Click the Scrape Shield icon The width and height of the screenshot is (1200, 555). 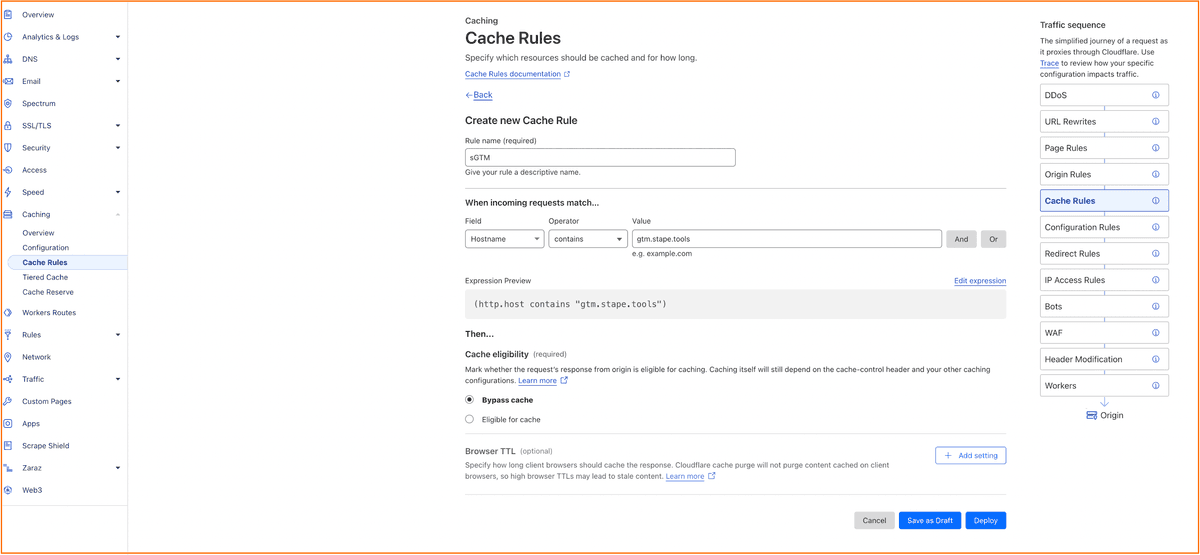8,446
